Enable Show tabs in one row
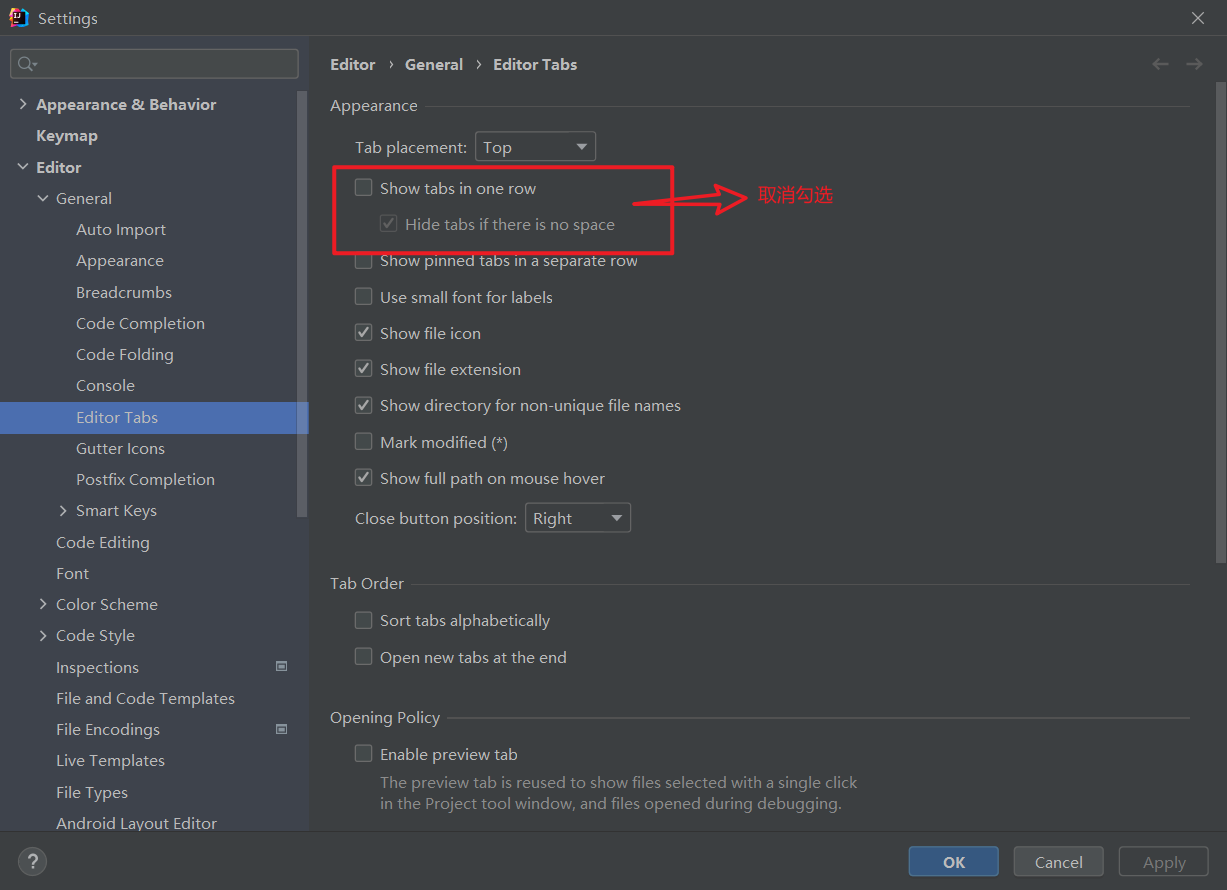 [364, 188]
